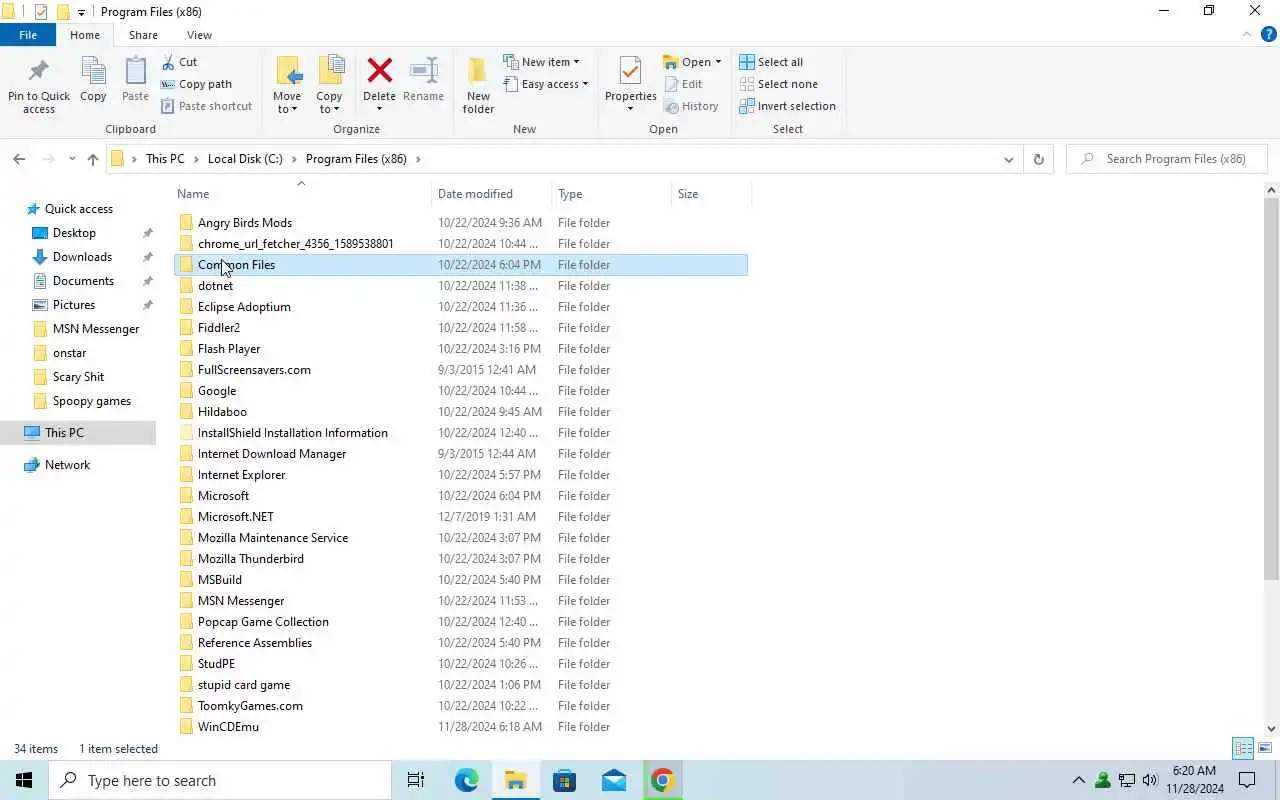Sort by the Type column header
The width and height of the screenshot is (1280, 800).
click(x=612, y=193)
